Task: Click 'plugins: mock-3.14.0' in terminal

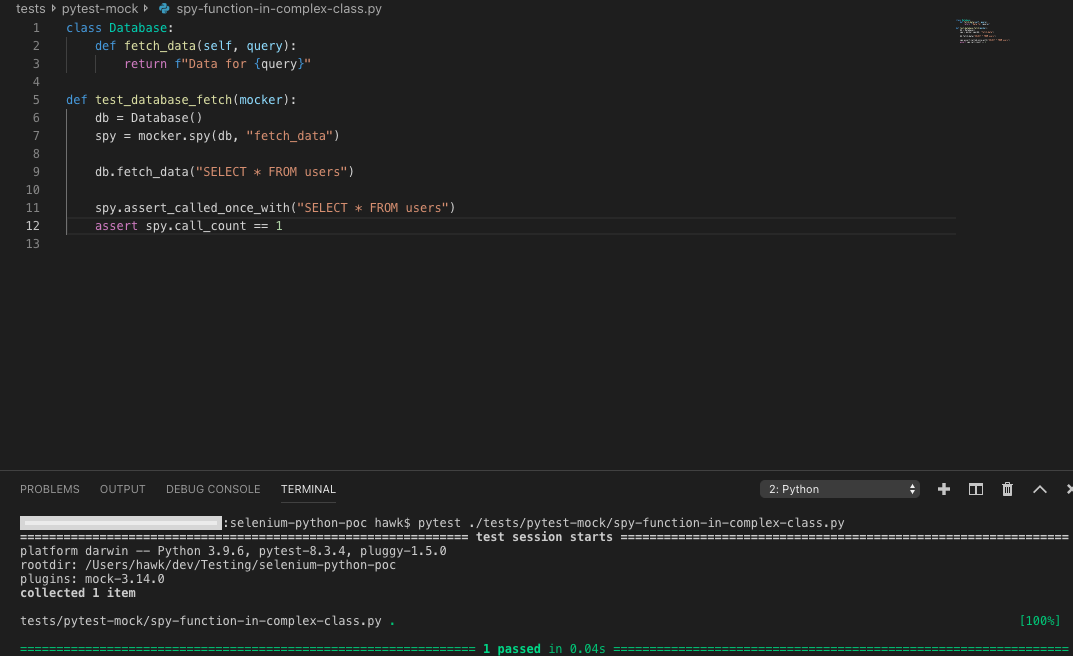Action: tap(92, 579)
